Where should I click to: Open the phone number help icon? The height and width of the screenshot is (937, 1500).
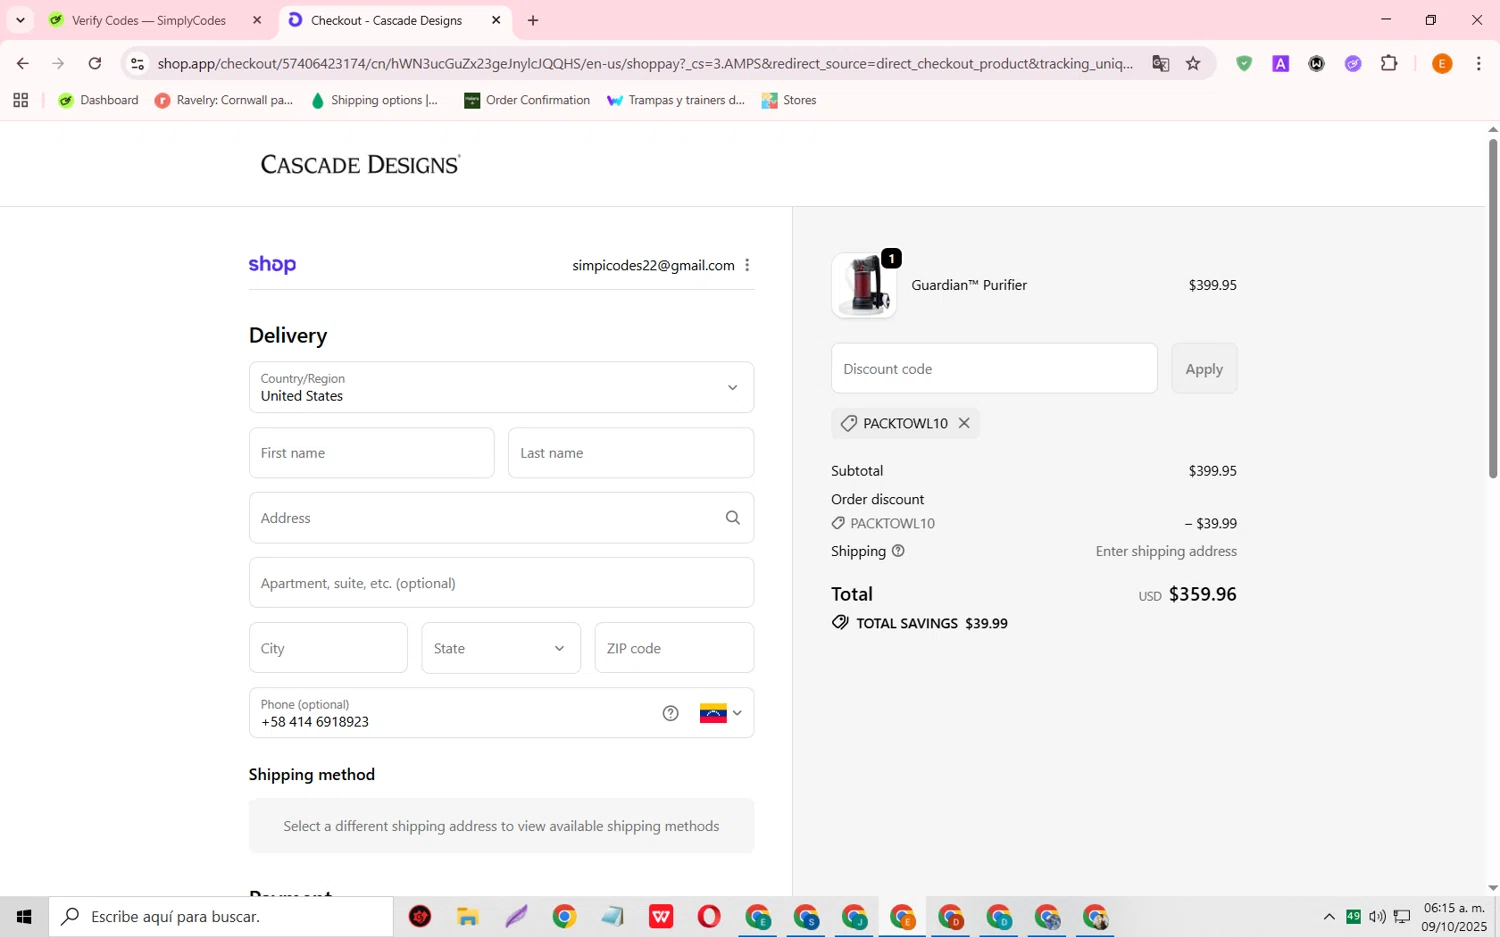[x=671, y=713]
